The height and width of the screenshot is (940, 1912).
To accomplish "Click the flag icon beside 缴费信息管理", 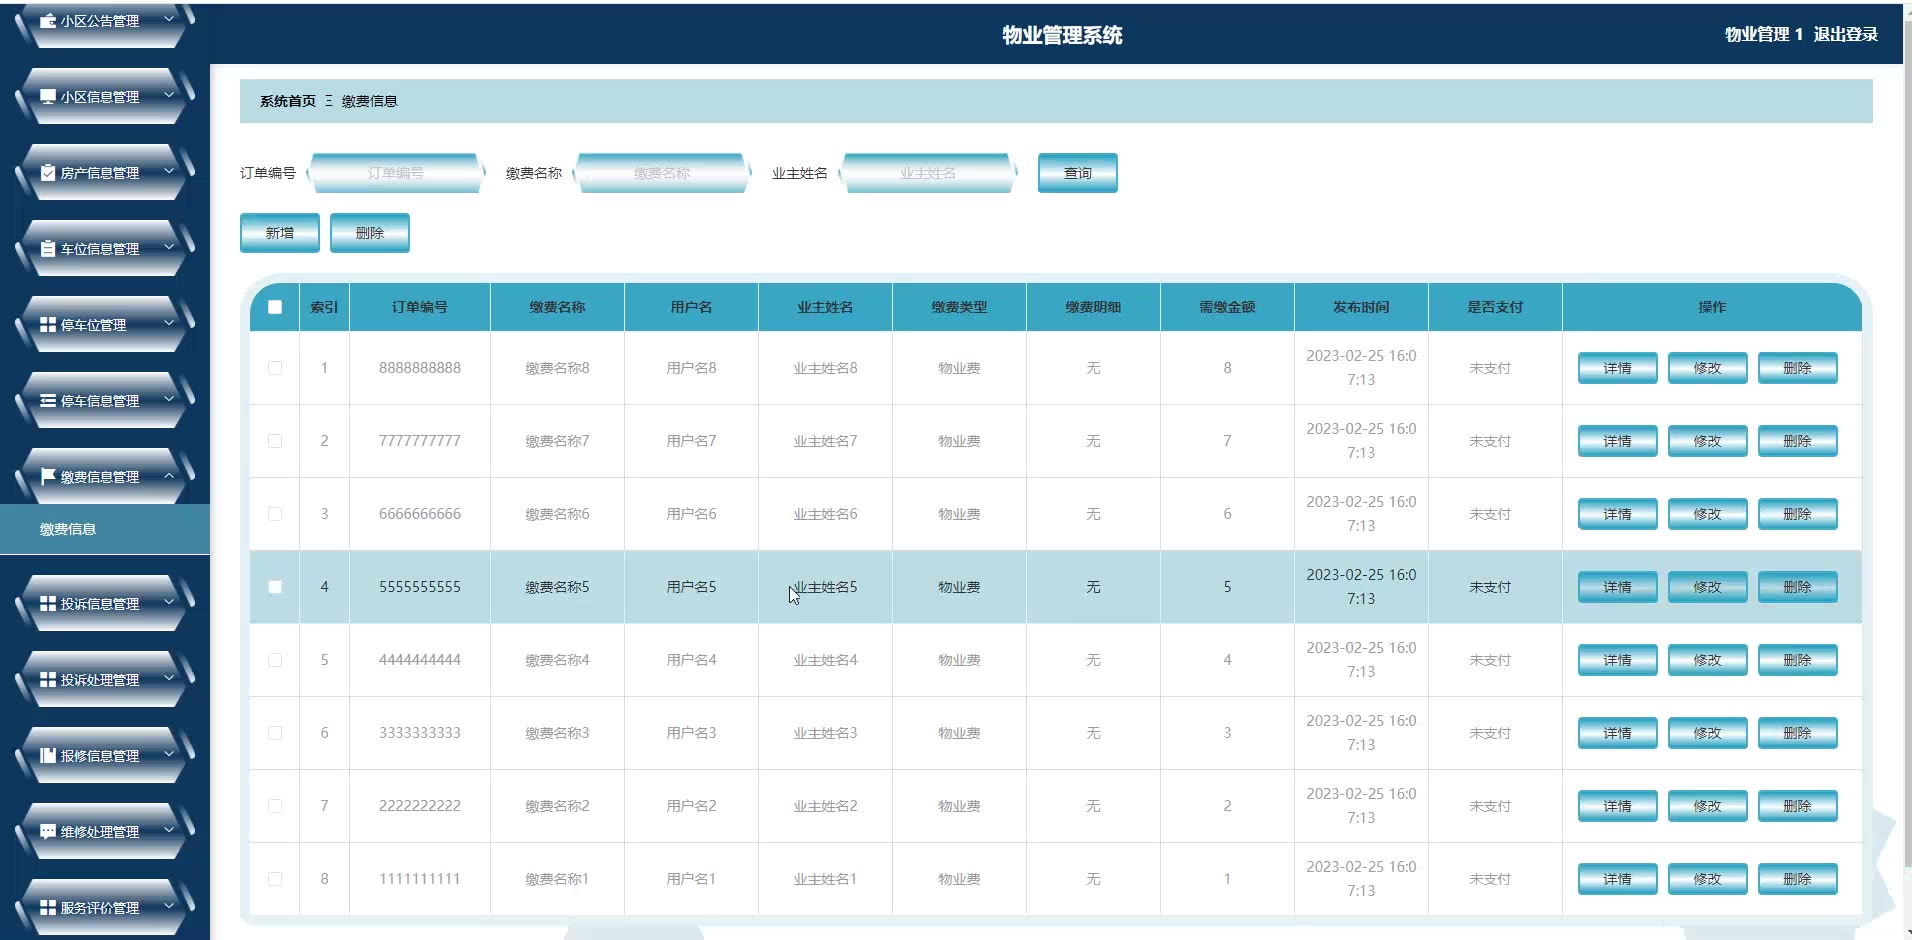I will click(48, 477).
